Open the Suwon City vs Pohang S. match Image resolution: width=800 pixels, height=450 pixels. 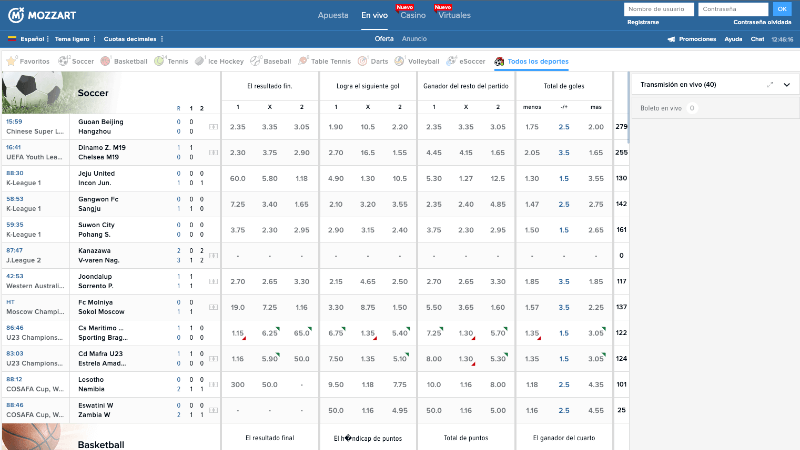96,230
